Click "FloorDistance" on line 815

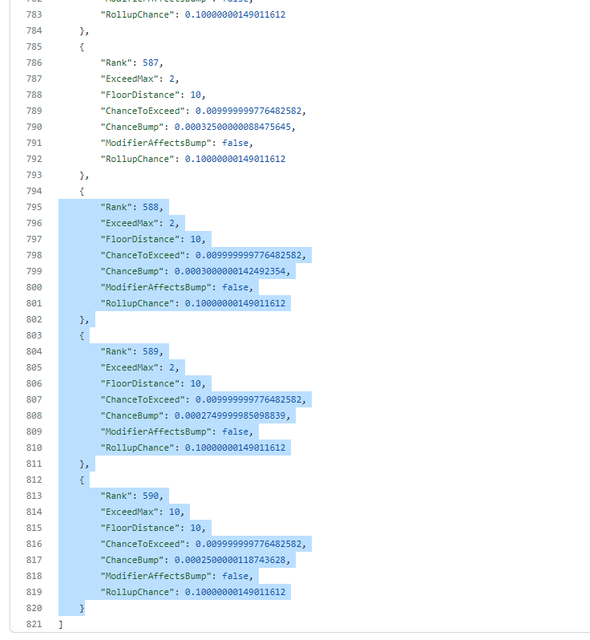pos(140,528)
